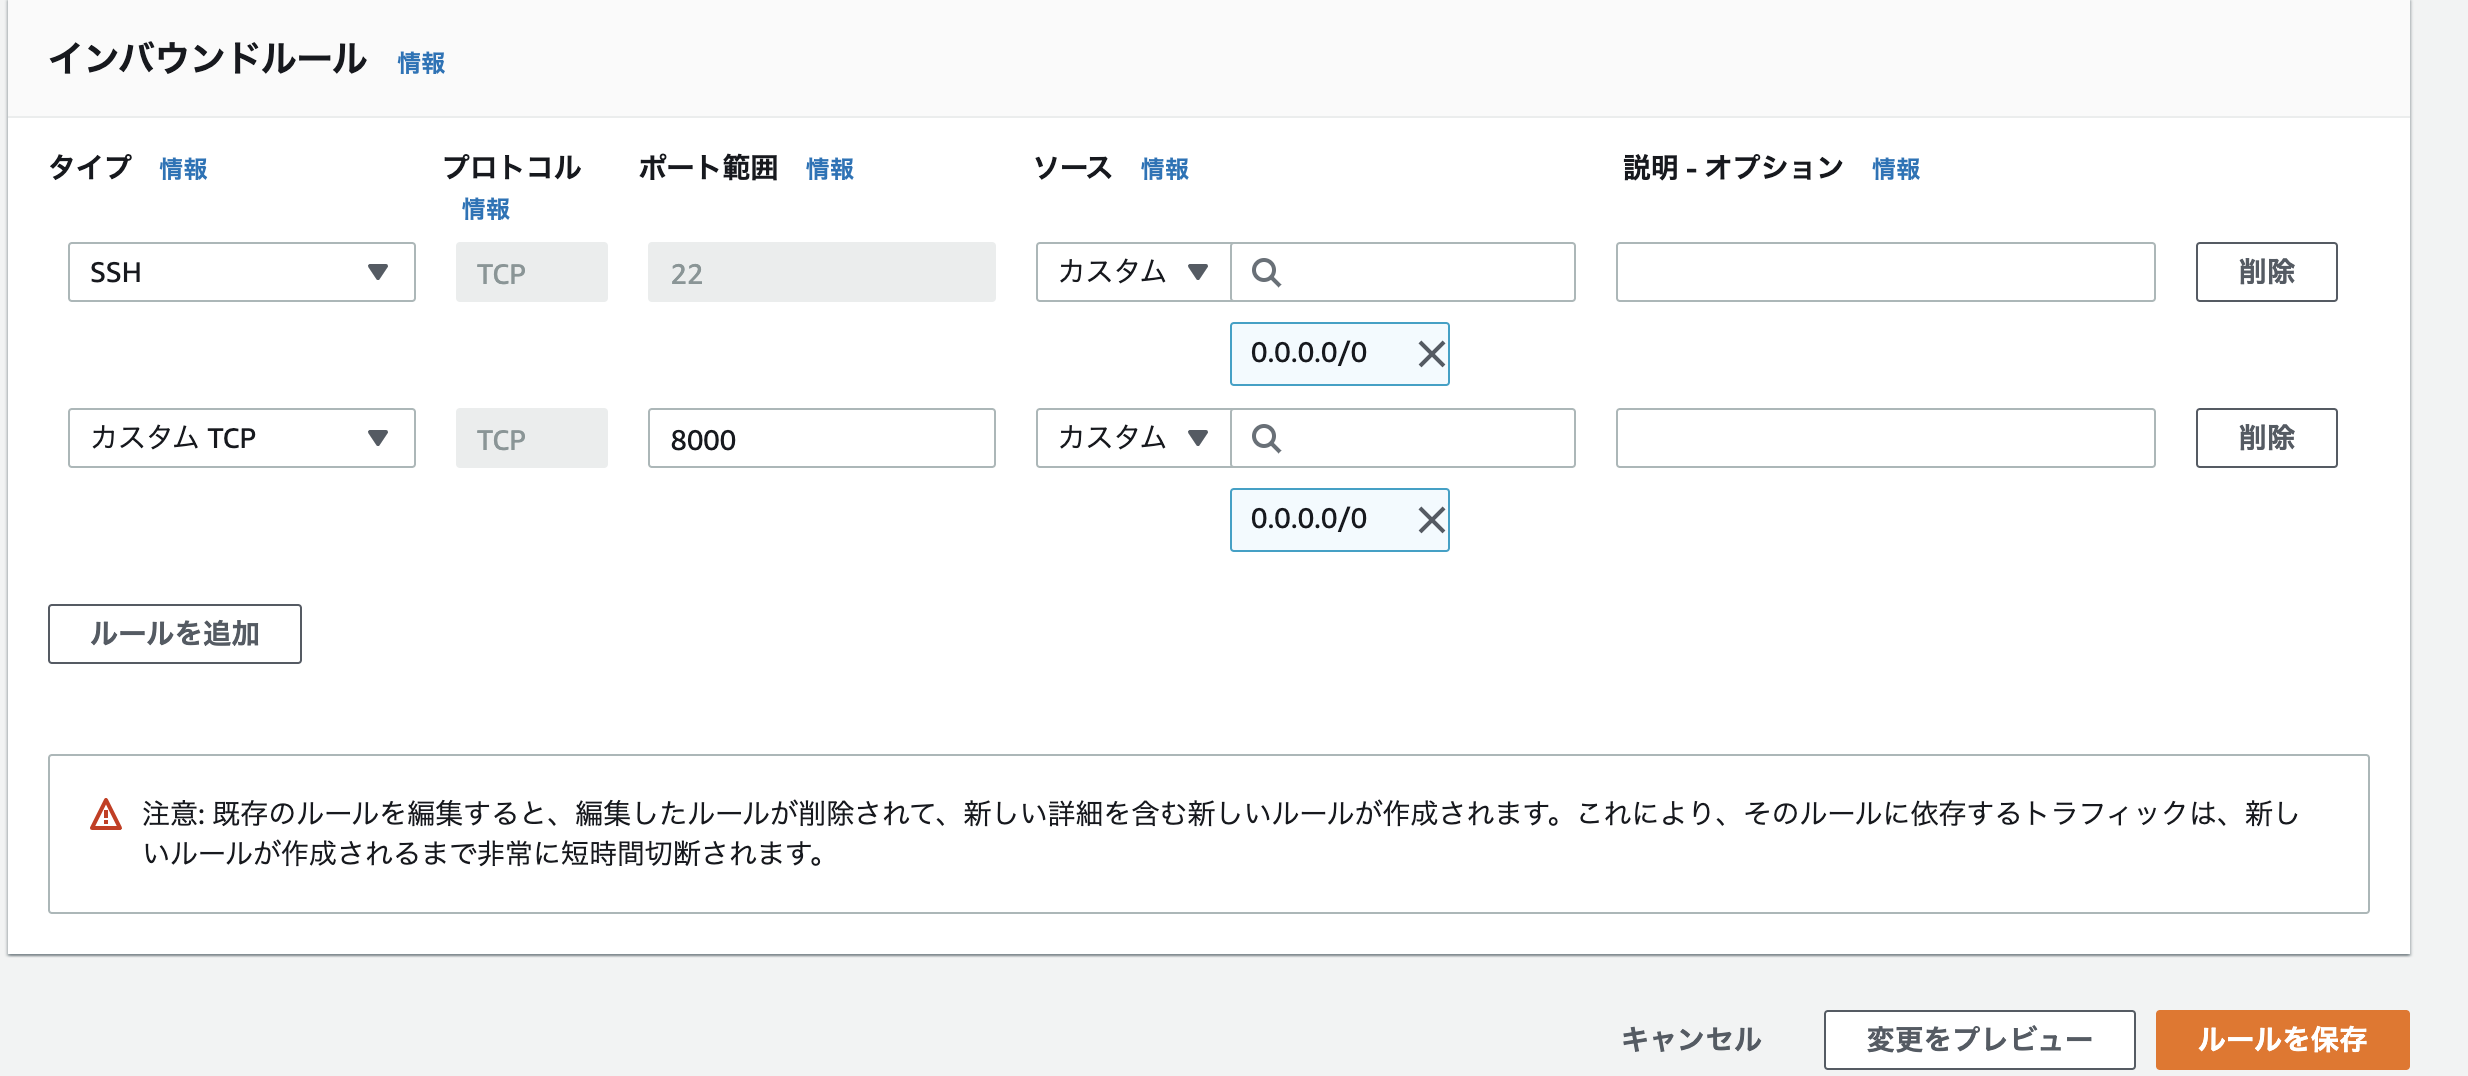
Task: Delete the custom TCP 8000 rule
Action: point(2266,438)
